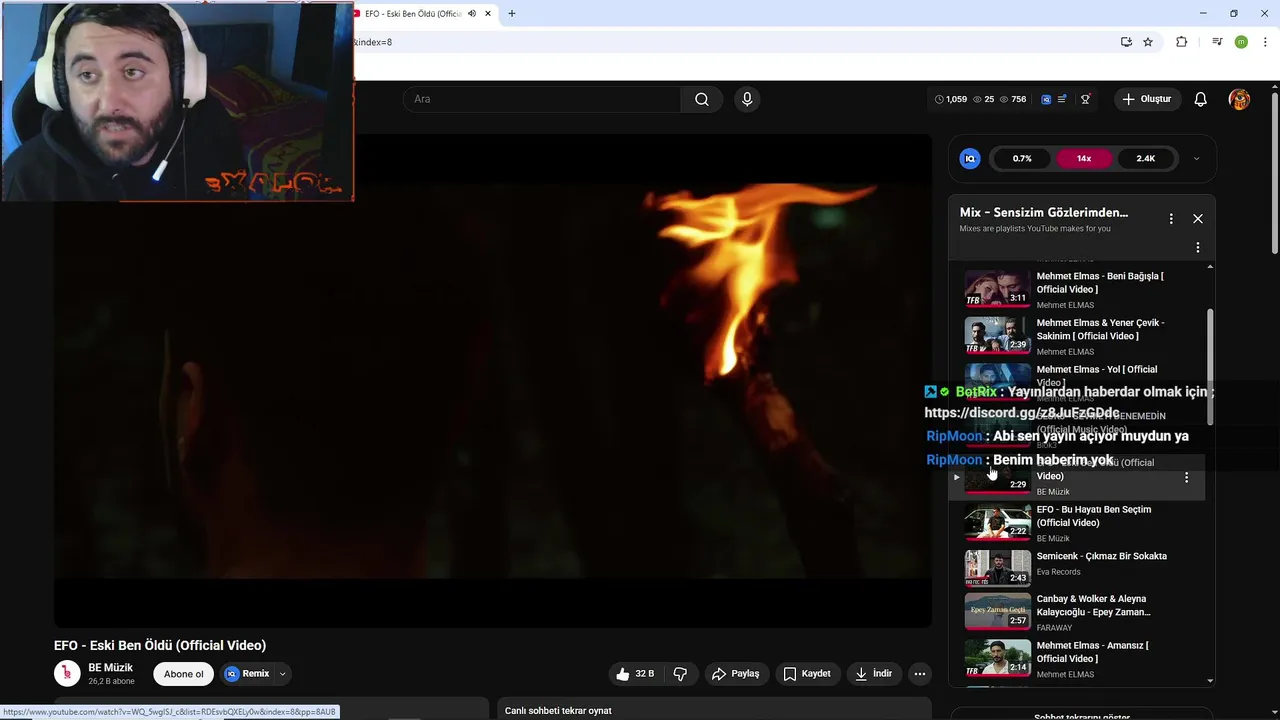
Task: Like the video with 32 B thumbs up
Action: pos(635,674)
